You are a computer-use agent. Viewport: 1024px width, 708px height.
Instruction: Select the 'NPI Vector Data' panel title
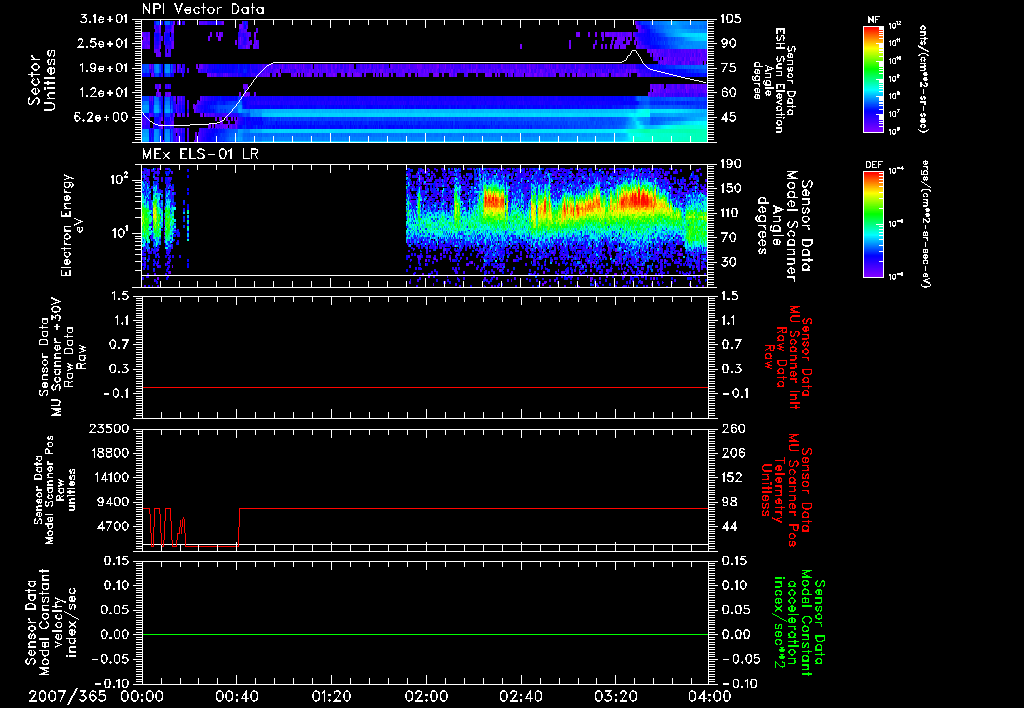[x=203, y=9]
